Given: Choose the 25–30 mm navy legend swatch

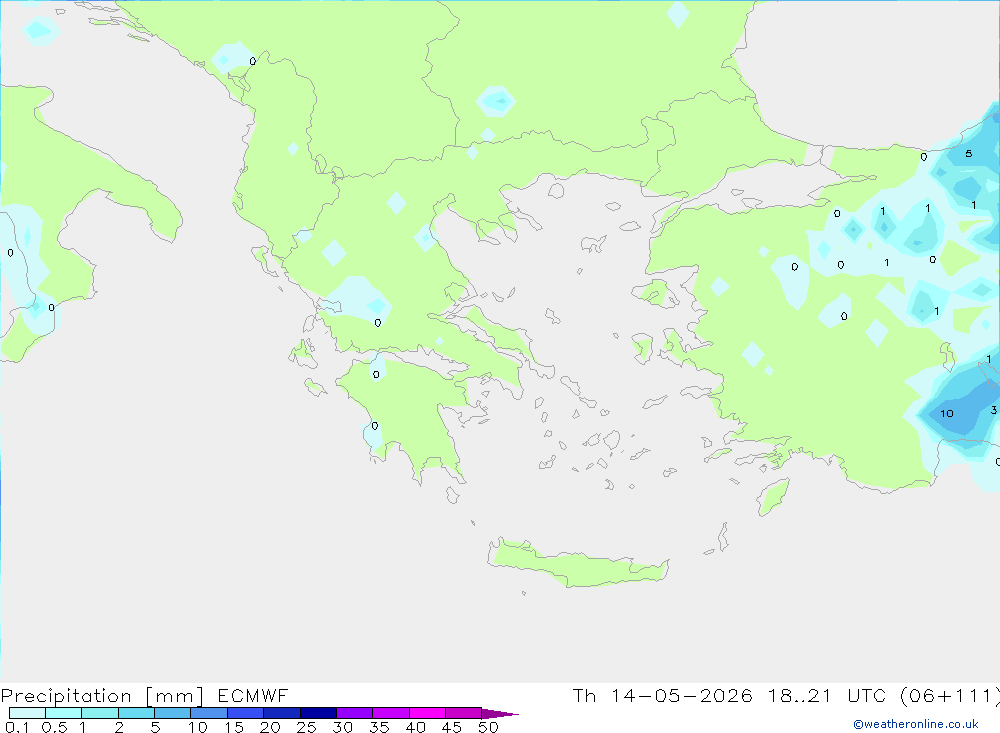Looking at the screenshot, I should 318,713.
